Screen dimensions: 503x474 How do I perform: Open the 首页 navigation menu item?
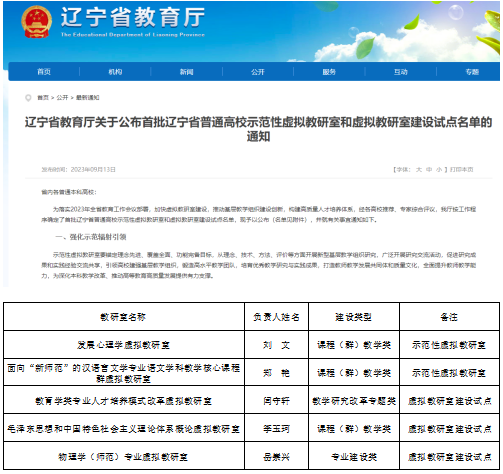coord(44,72)
